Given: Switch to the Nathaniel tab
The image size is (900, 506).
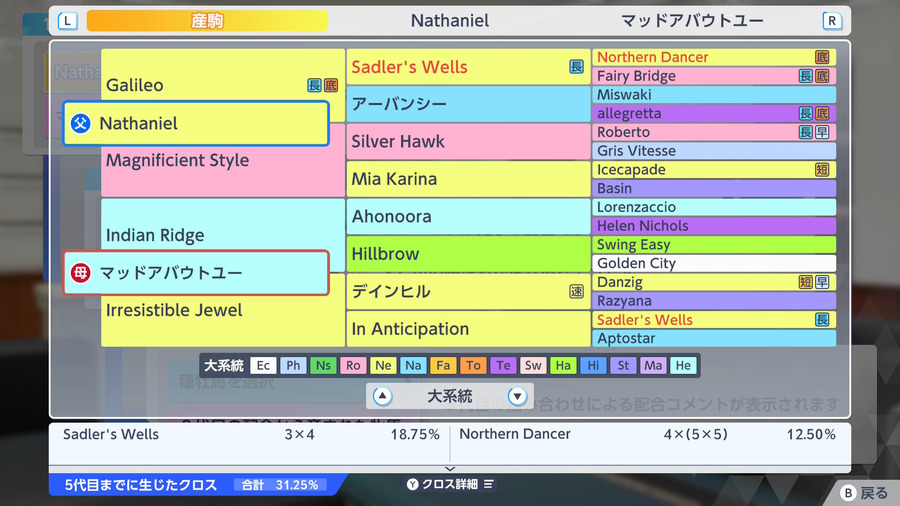Looking at the screenshot, I should click(449, 21).
